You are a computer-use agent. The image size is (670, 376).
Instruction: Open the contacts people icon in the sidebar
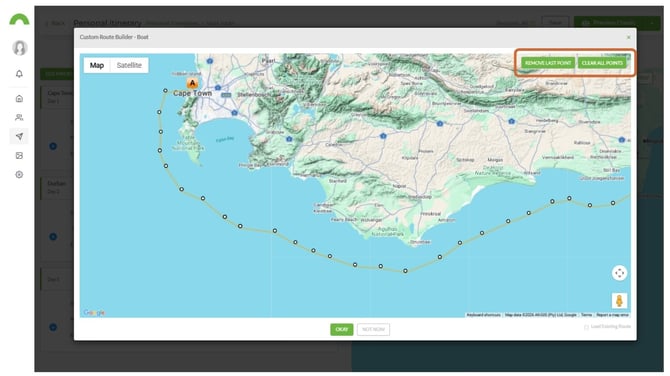tap(19, 118)
